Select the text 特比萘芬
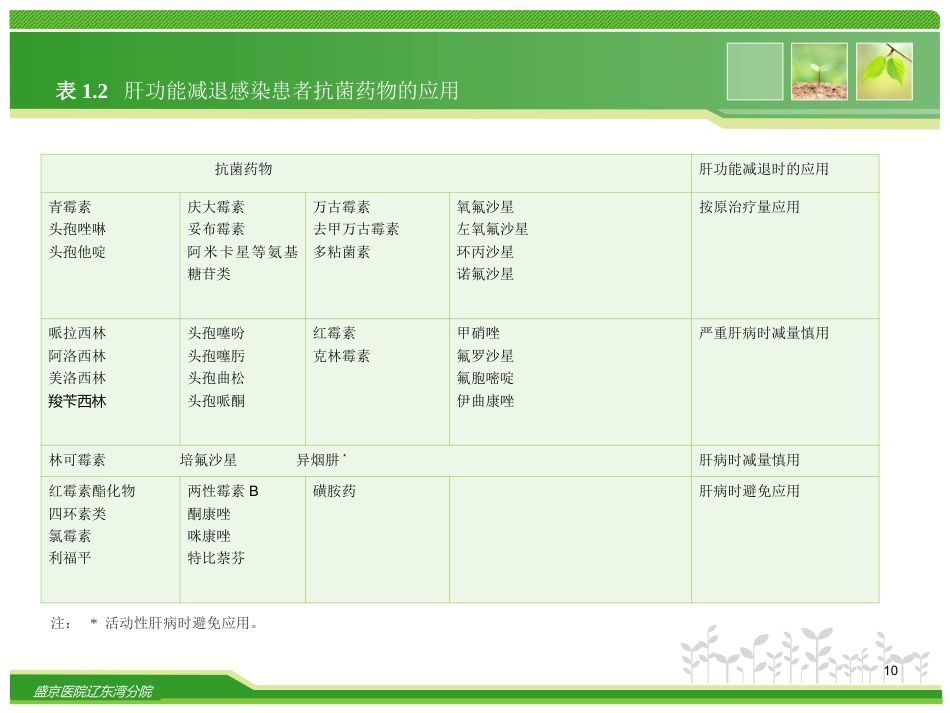The height and width of the screenshot is (713, 950). click(x=216, y=558)
